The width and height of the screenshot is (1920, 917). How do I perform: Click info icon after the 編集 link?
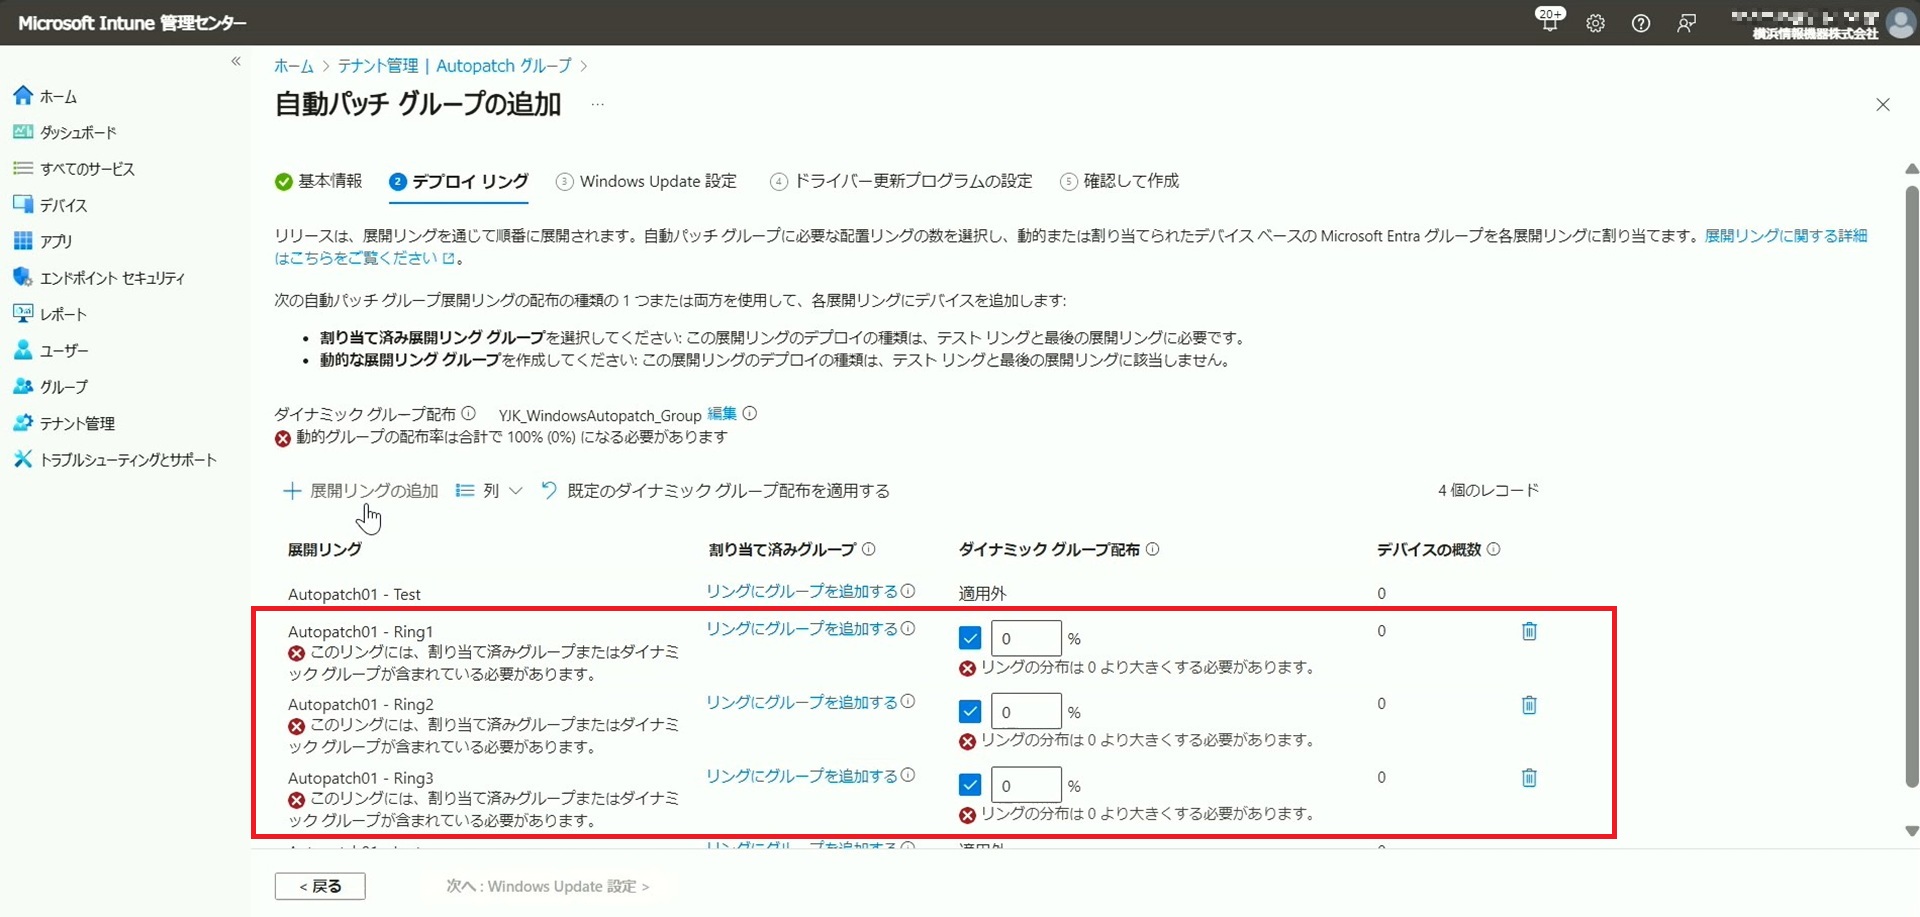(750, 413)
